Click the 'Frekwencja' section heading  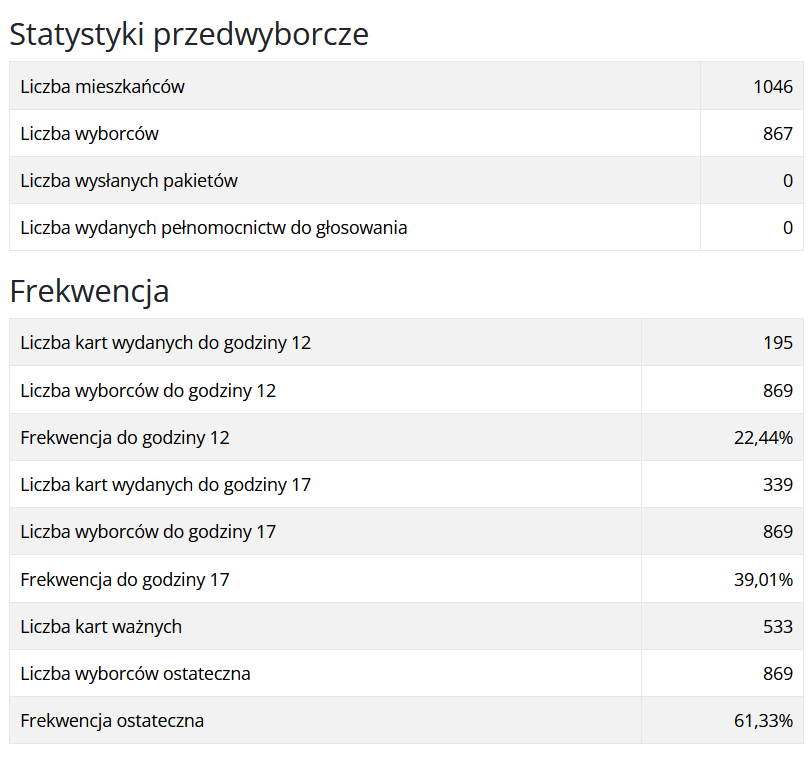click(89, 291)
